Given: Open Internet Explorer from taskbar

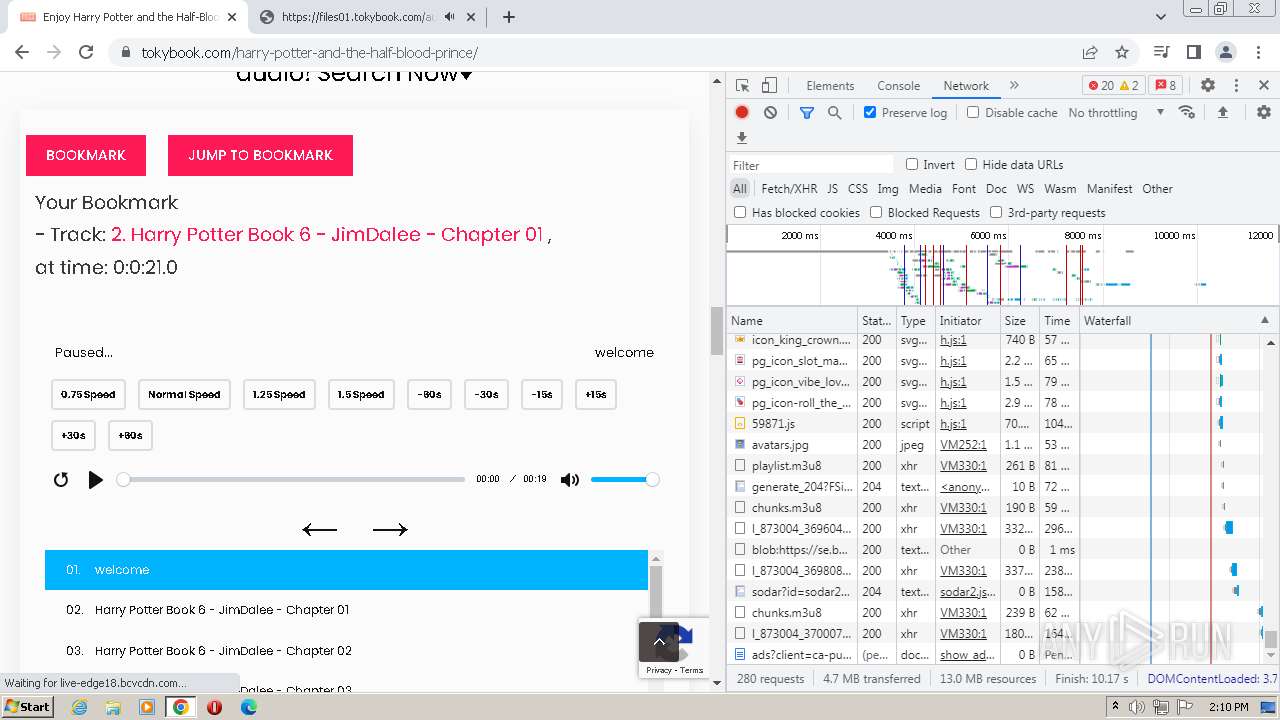Looking at the screenshot, I should point(80,707).
